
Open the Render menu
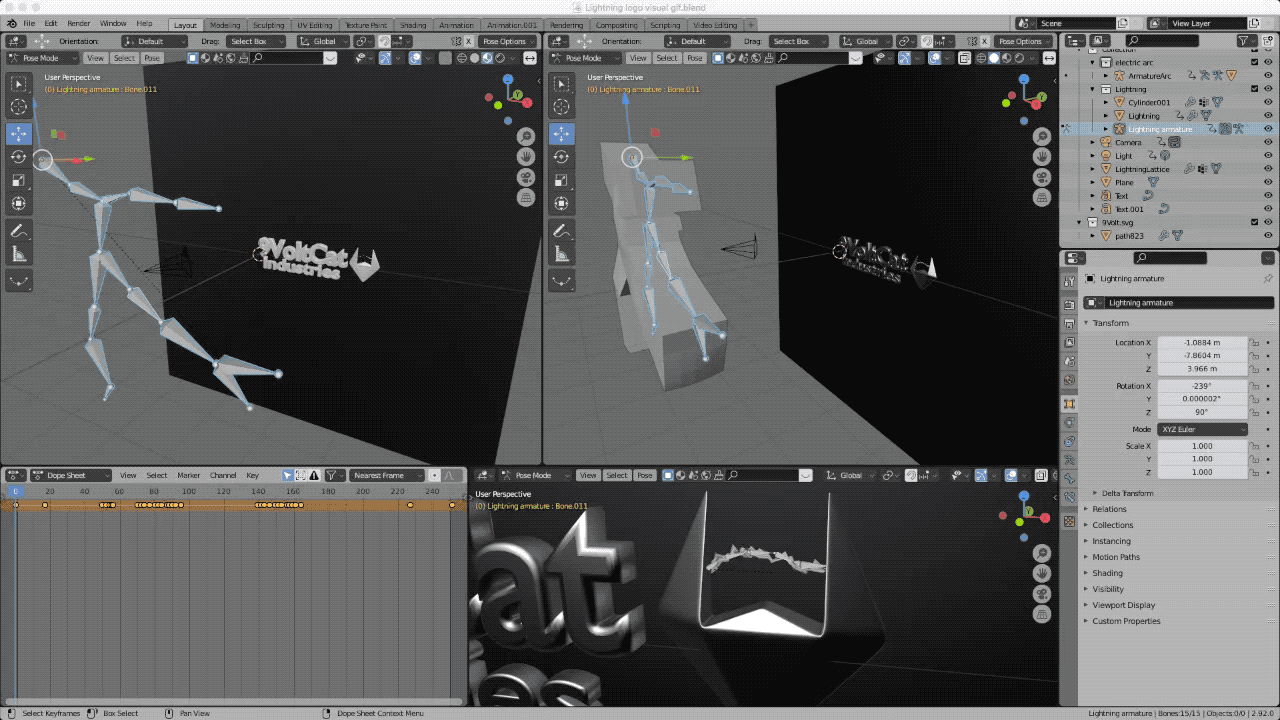(79, 23)
